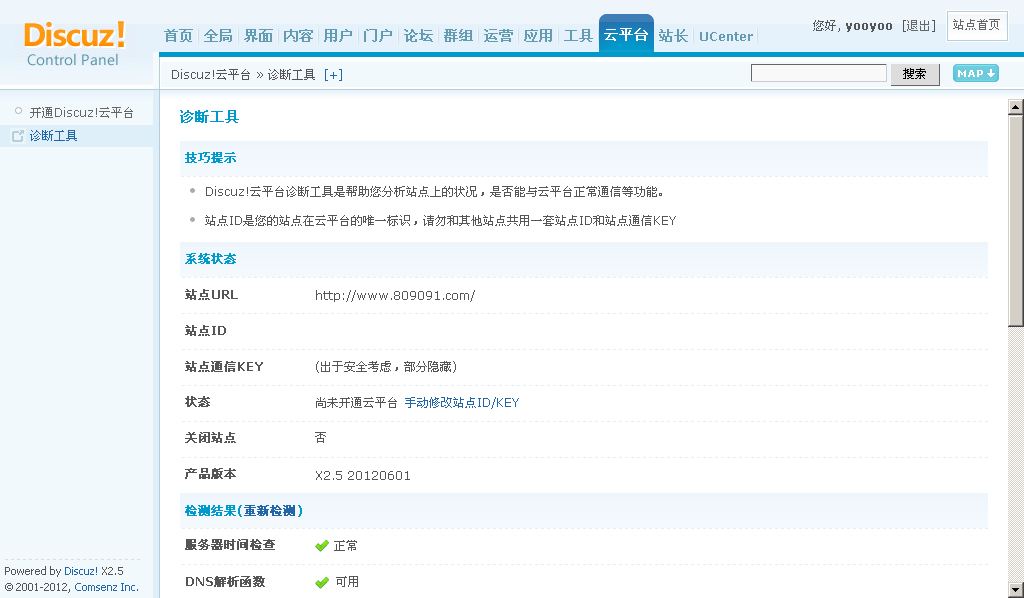Click the 站点ID row label
This screenshot has width=1024, height=598.
coord(206,331)
